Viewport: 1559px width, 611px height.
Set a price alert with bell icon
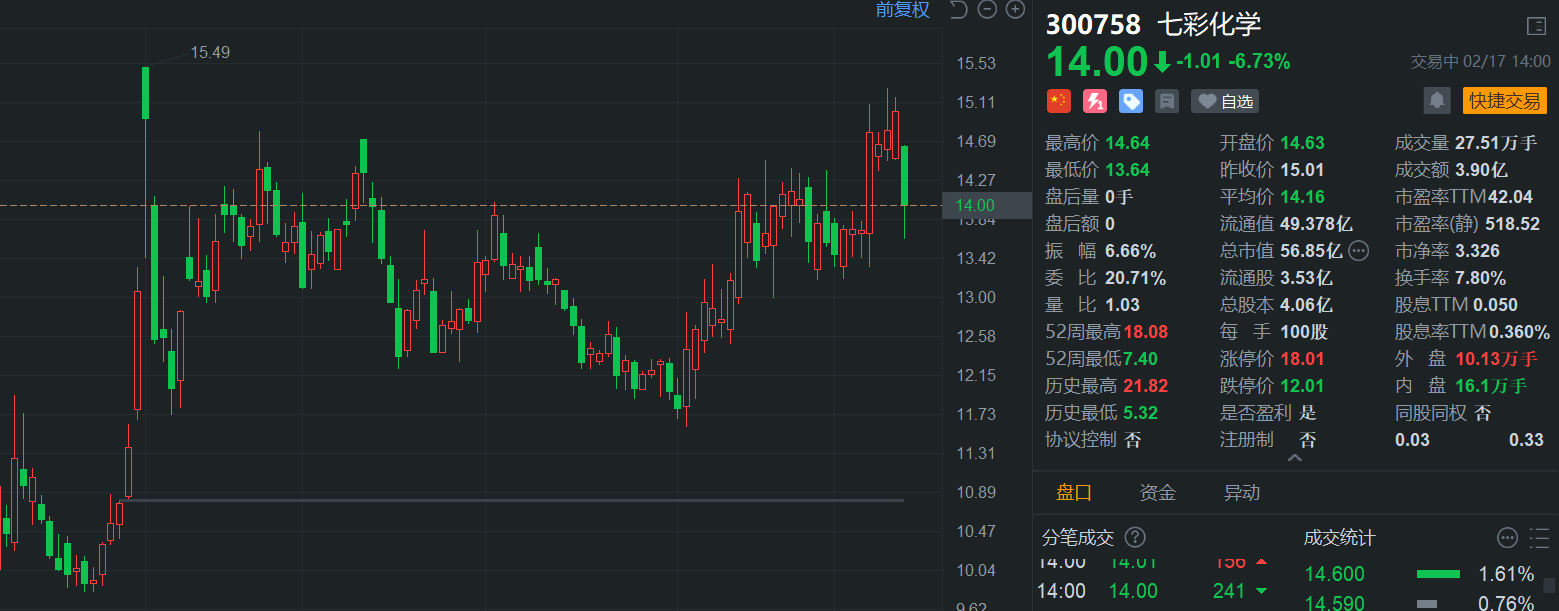[1437, 100]
